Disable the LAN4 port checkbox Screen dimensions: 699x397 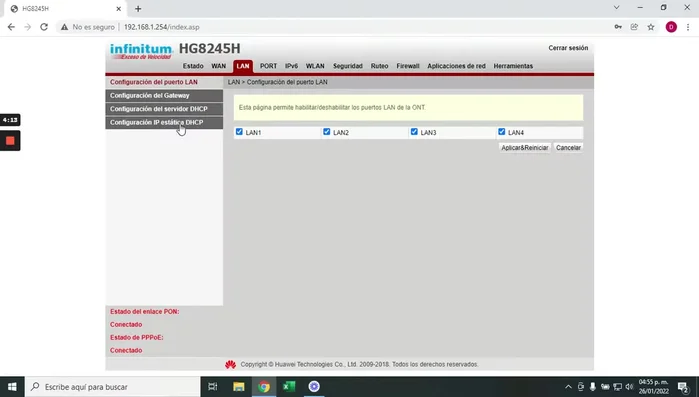click(501, 131)
